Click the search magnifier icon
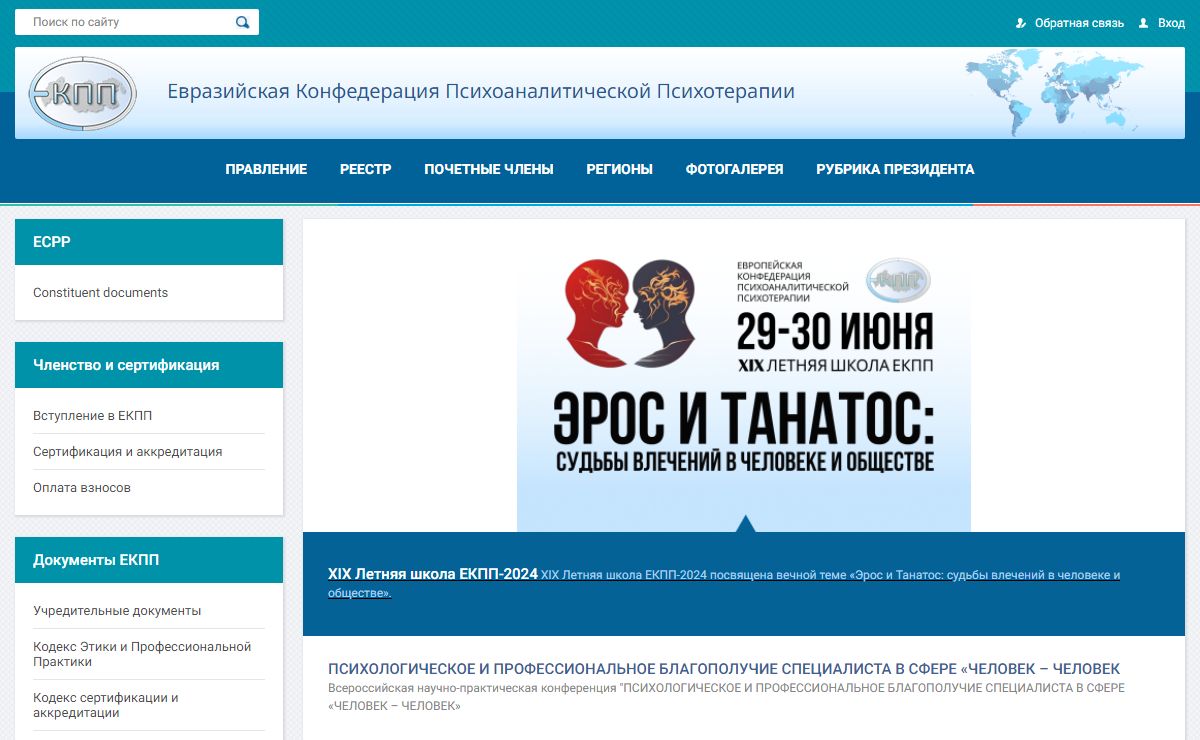 242,22
